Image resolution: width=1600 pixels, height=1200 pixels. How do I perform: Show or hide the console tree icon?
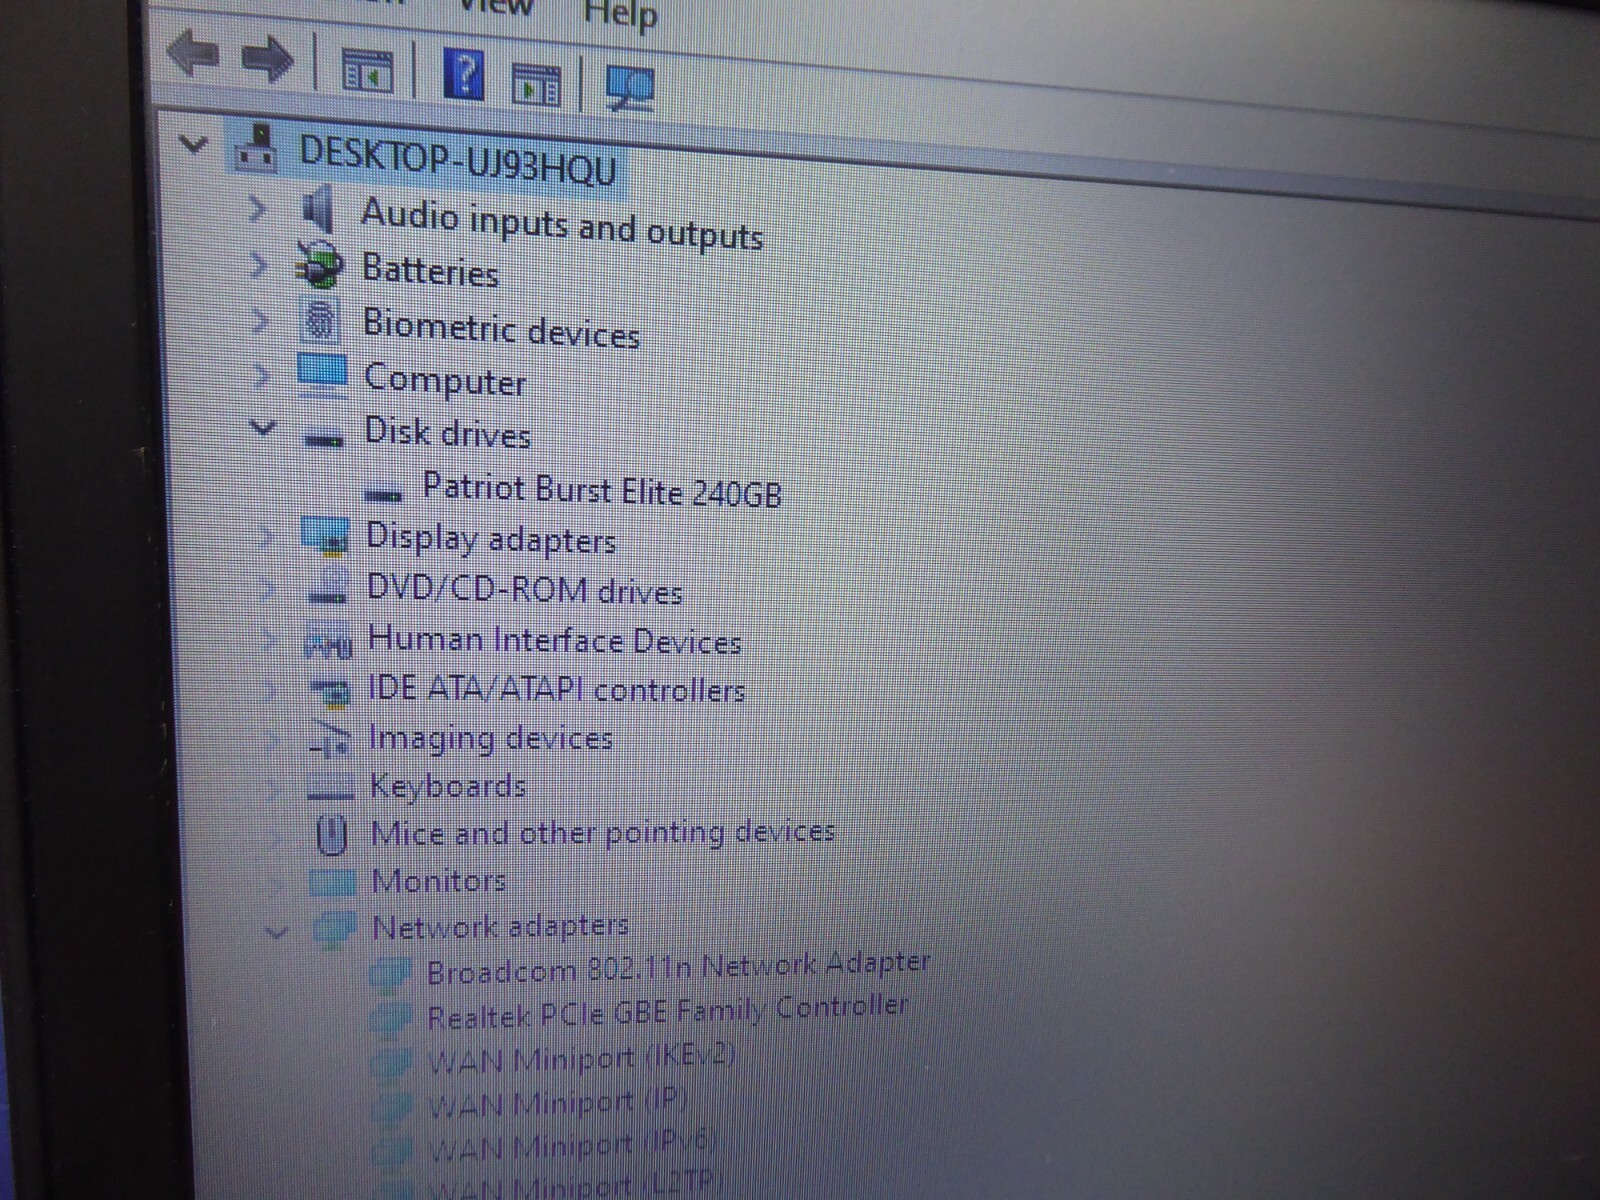click(367, 72)
